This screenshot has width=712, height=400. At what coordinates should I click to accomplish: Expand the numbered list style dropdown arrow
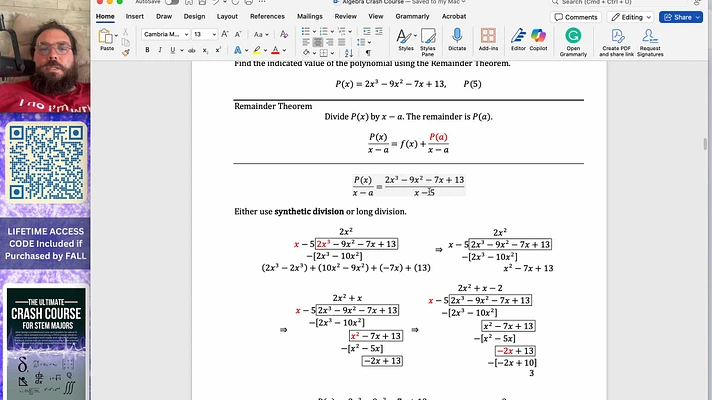coord(332,31)
